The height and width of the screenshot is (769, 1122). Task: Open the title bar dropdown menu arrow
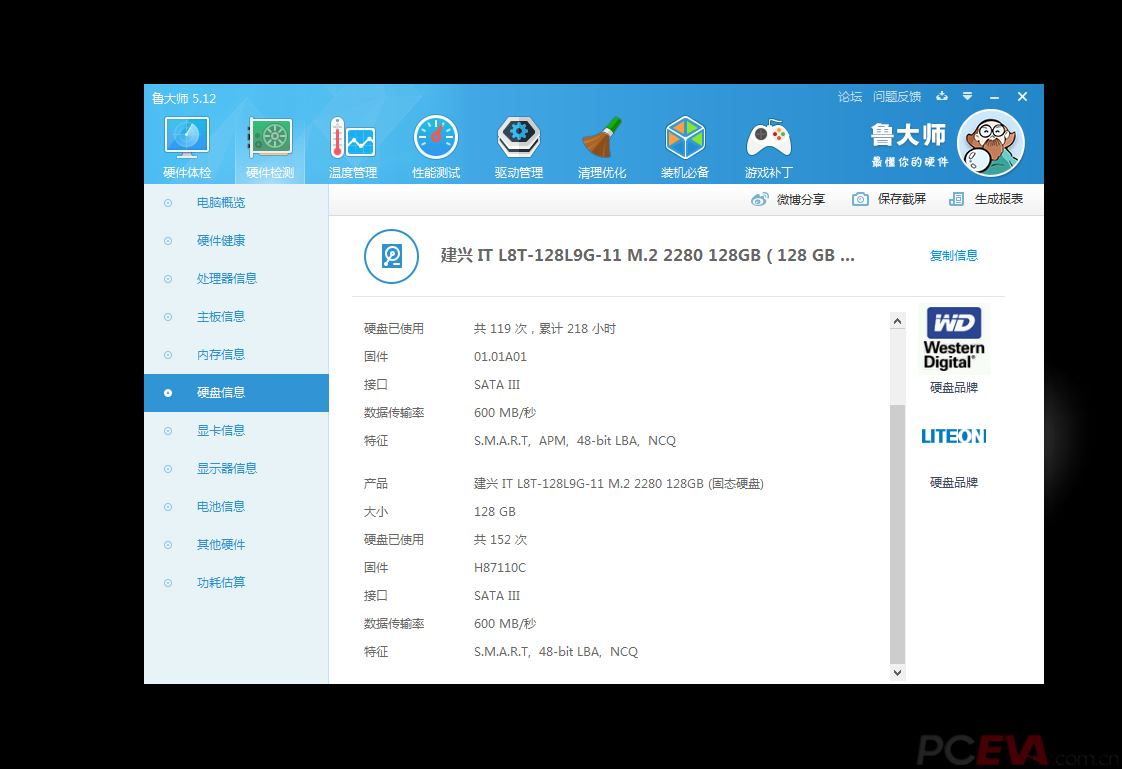(967, 96)
